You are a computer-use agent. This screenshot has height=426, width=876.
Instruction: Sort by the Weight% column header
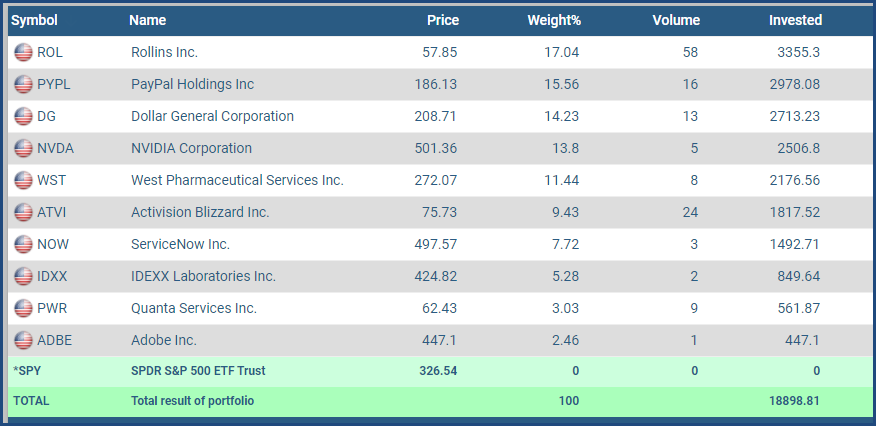(554, 20)
